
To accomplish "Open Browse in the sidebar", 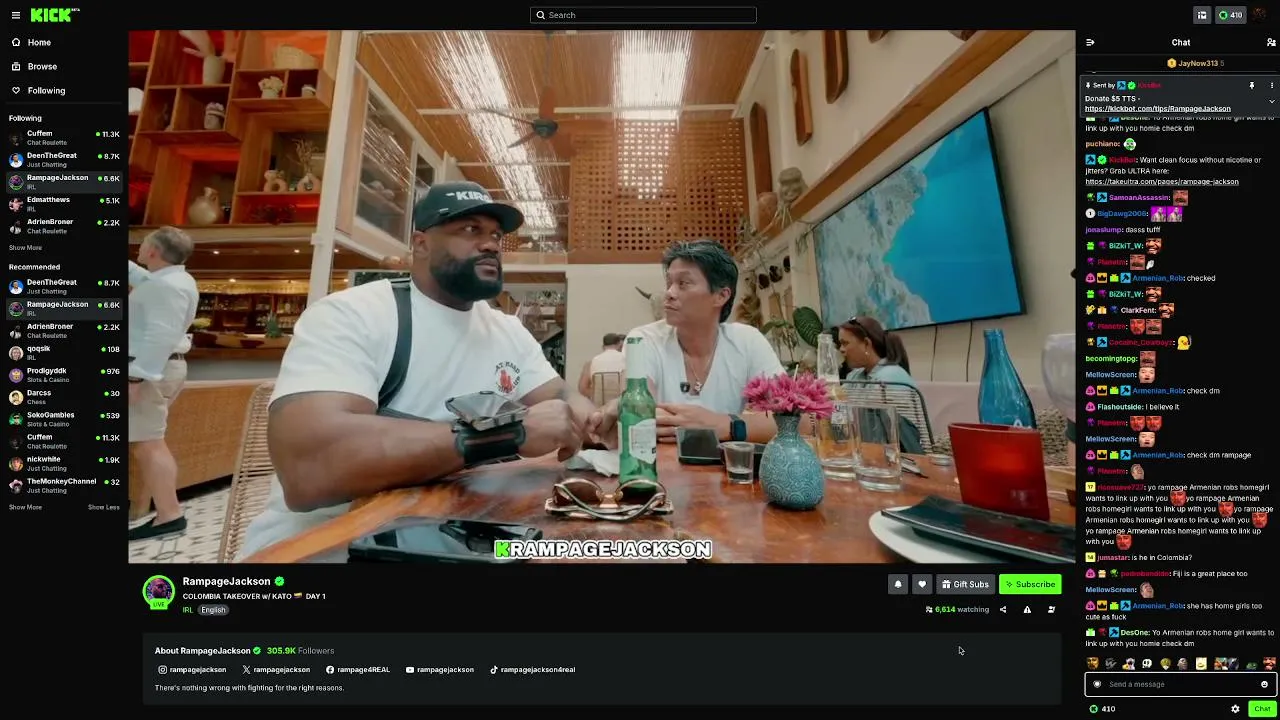I will tap(34, 66).
